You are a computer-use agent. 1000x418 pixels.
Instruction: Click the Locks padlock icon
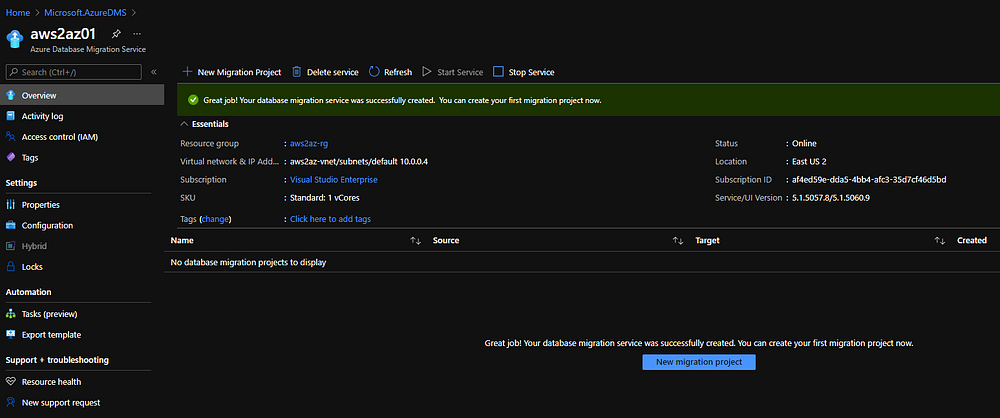(x=10, y=267)
